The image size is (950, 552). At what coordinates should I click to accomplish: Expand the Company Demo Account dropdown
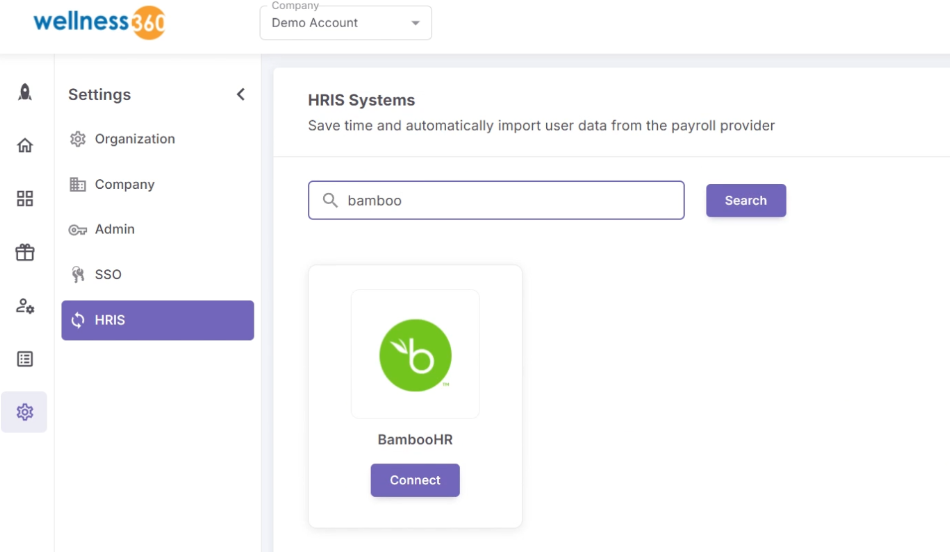tap(345, 23)
